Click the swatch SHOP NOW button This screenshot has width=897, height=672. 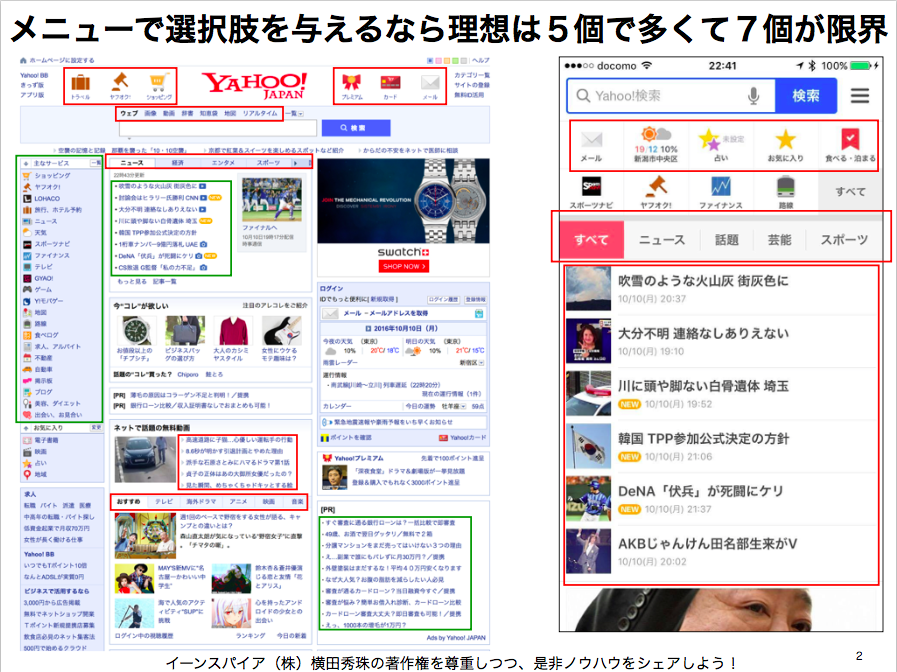pos(403,267)
